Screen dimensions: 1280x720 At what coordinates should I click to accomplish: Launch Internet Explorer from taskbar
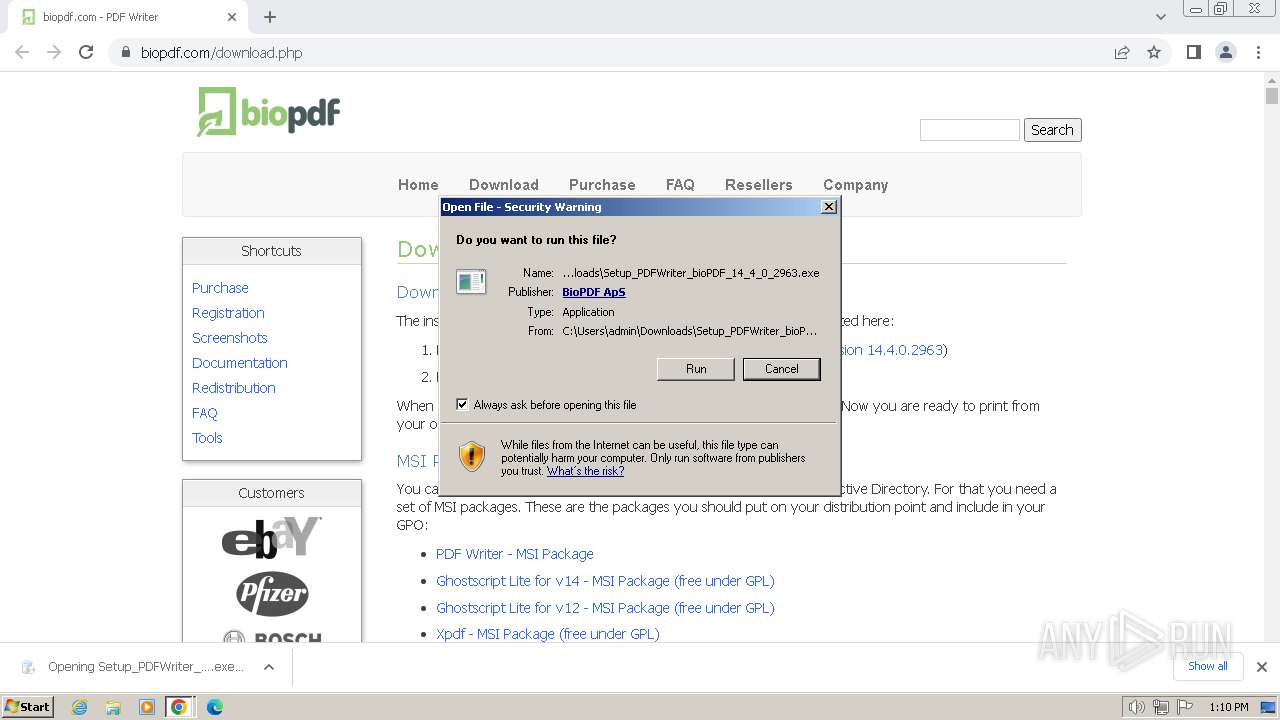(x=79, y=707)
